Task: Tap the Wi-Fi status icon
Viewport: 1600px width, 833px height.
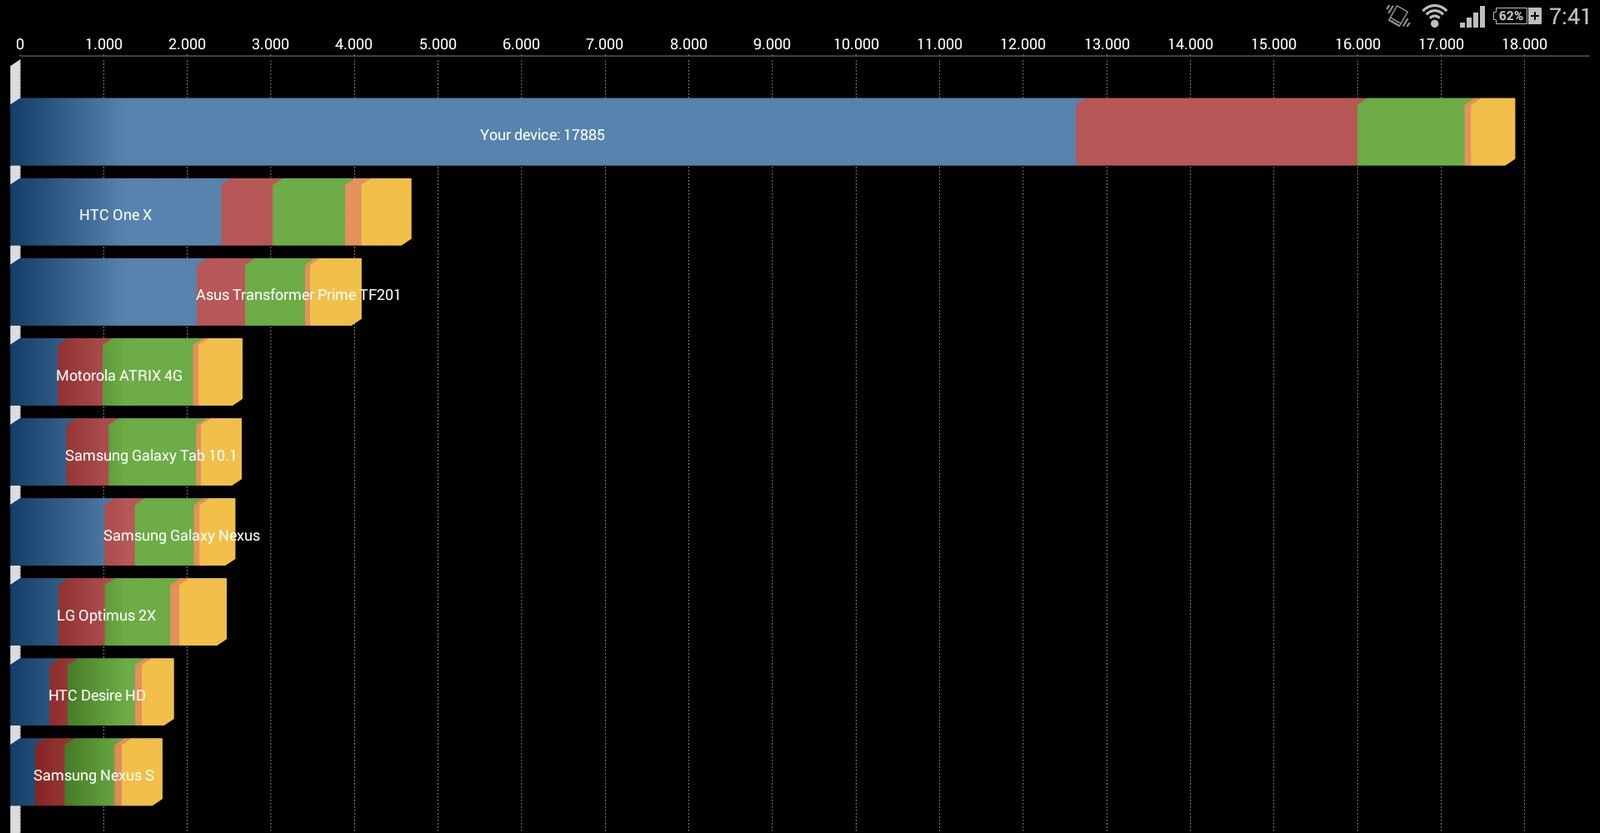Action: tap(1434, 16)
